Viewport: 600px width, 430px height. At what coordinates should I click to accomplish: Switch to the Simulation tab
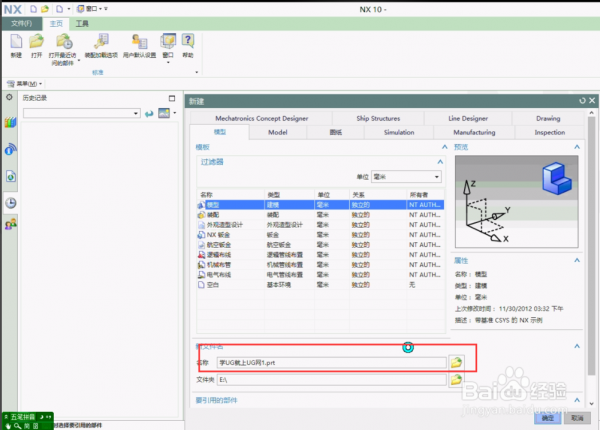[399, 132]
